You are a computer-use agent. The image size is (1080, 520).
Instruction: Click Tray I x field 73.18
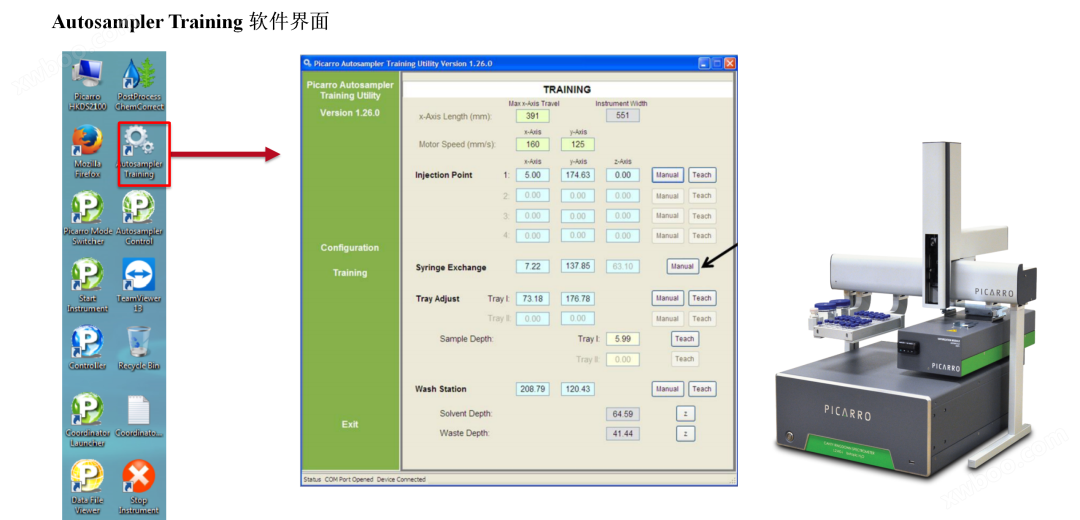[x=532, y=298]
